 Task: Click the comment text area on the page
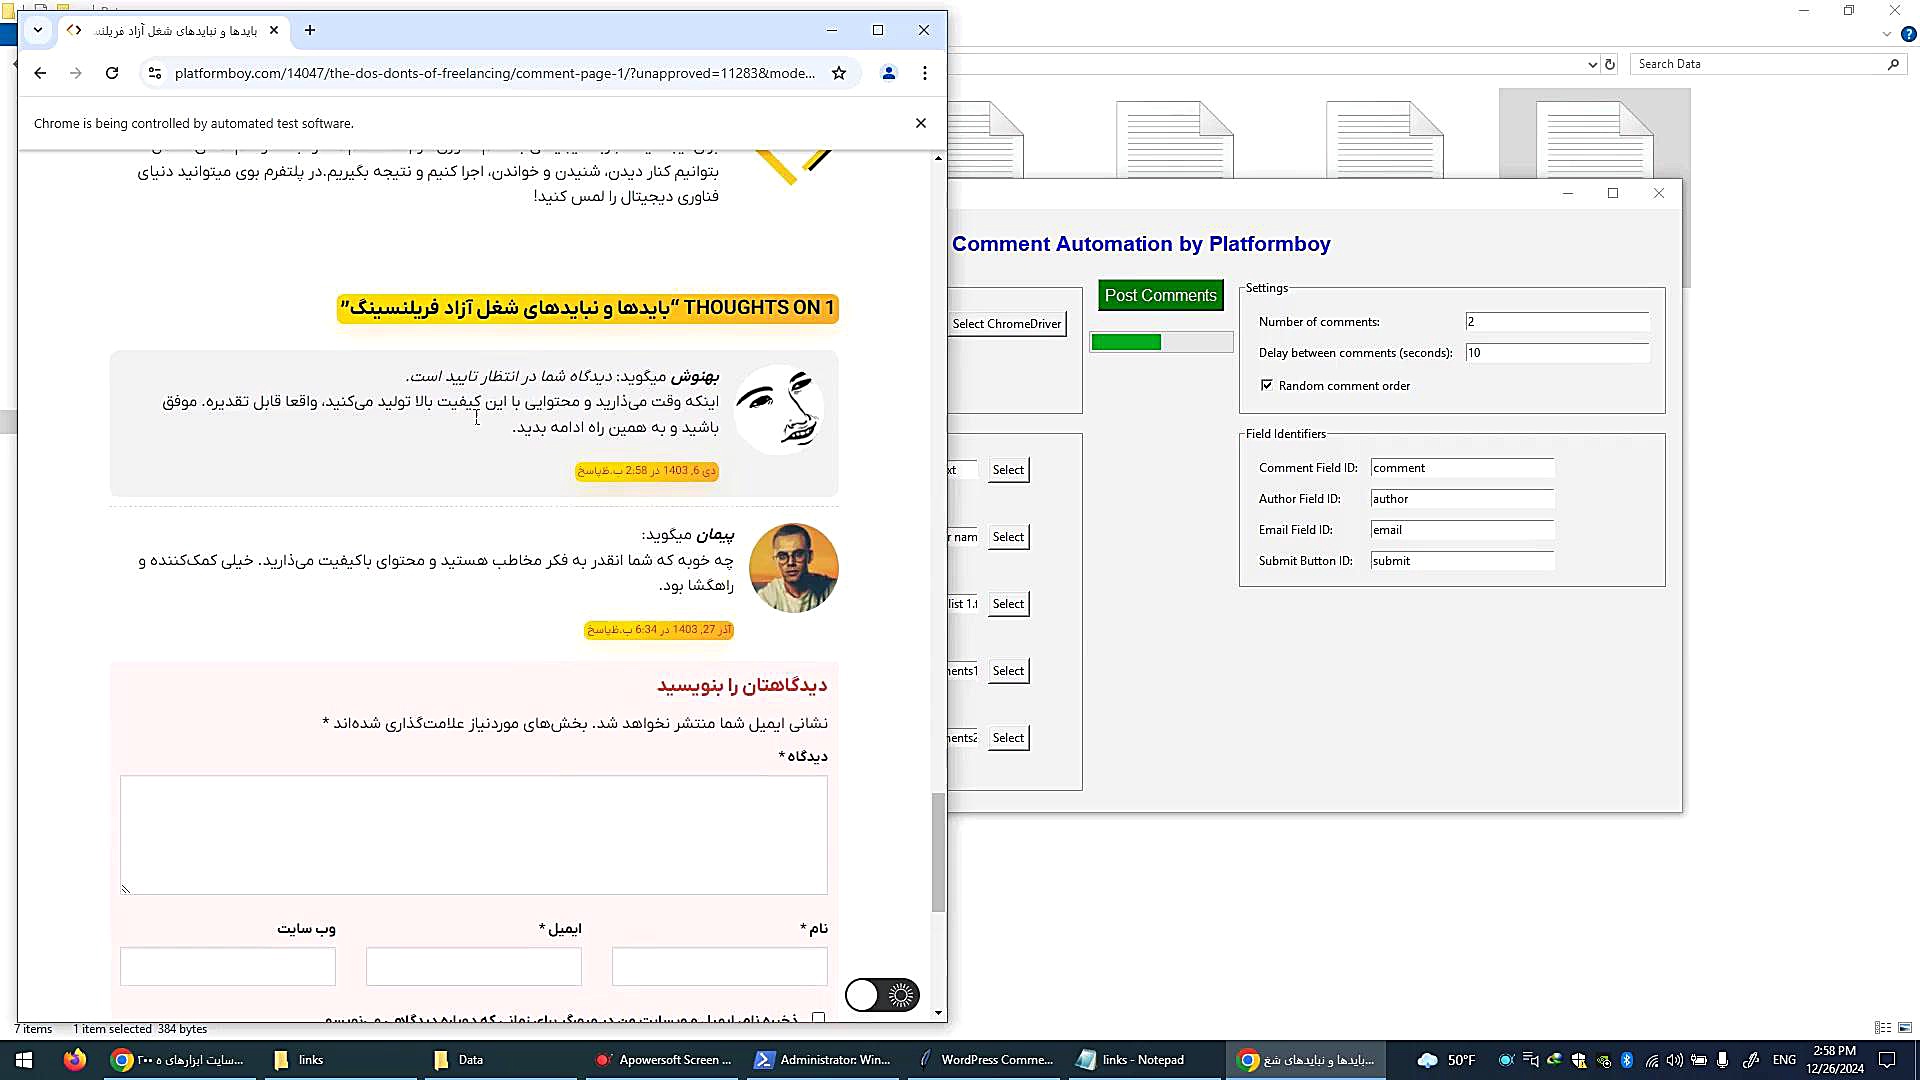coord(474,835)
